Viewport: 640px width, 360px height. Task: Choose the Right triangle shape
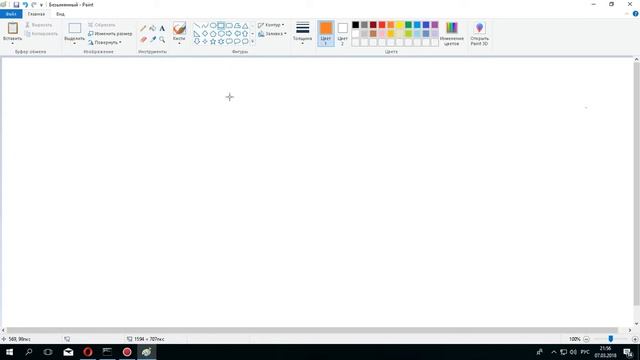point(197,34)
